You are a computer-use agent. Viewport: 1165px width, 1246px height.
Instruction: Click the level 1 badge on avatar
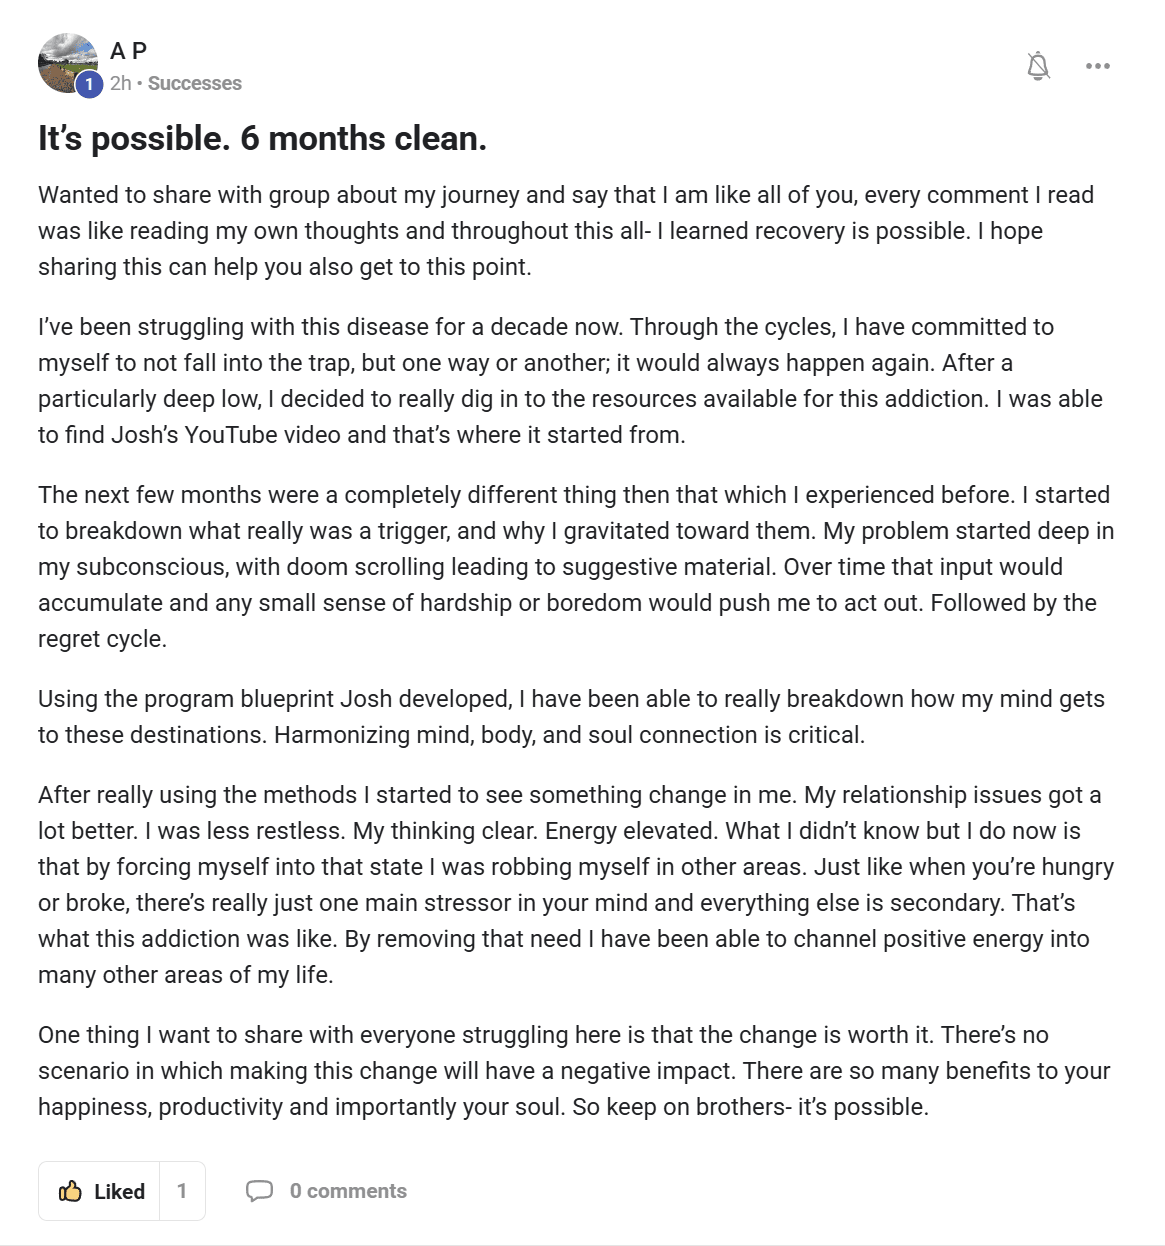89,84
